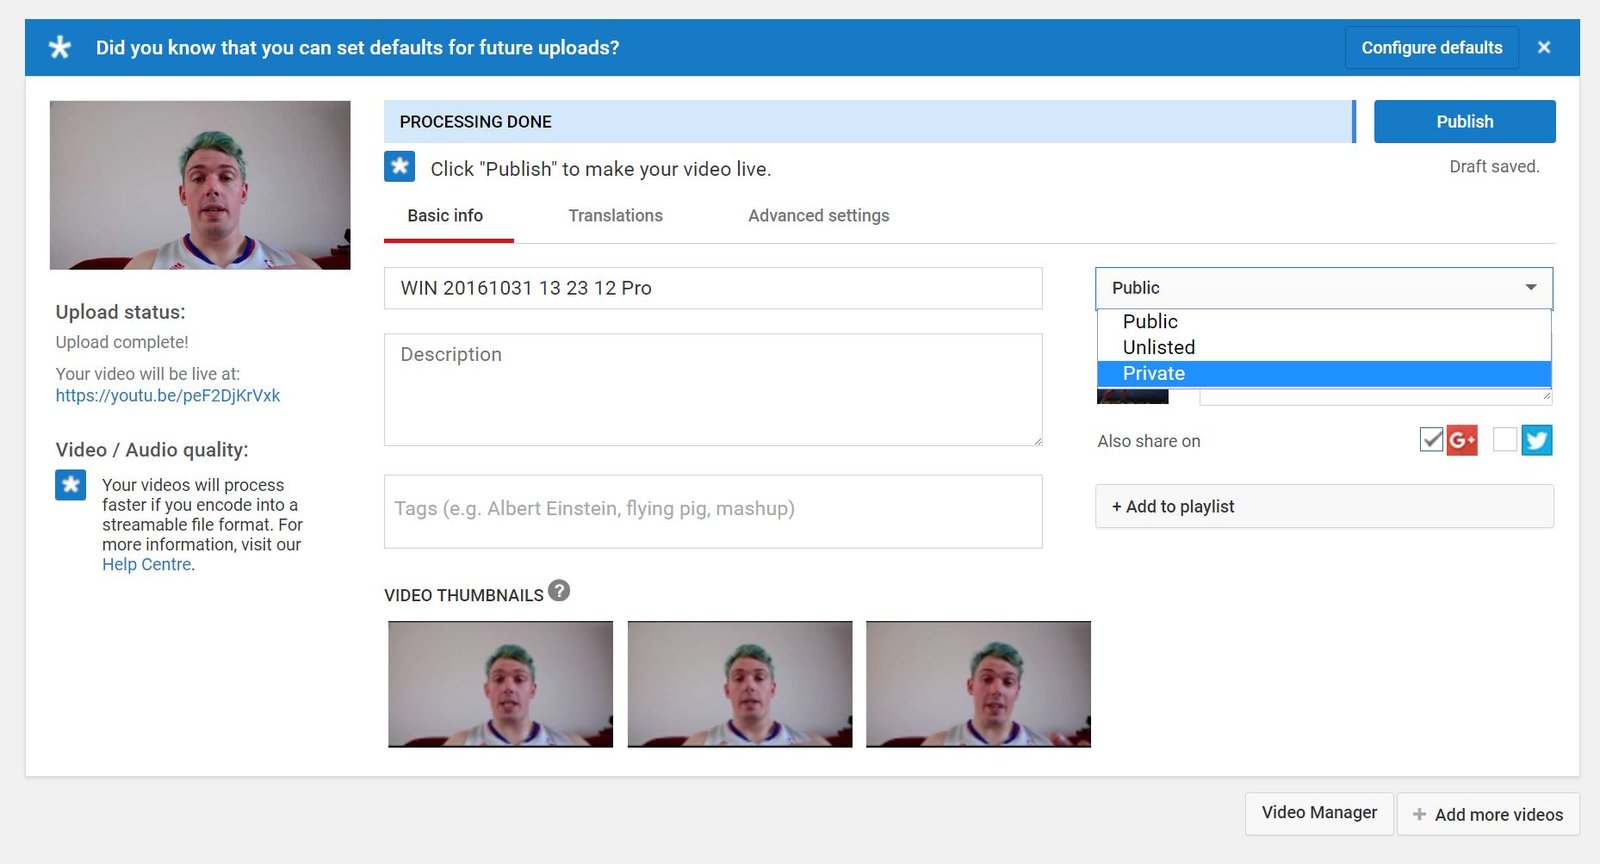The height and width of the screenshot is (864, 1600).
Task: Dismiss the defaults banner with the X
Action: click(x=1544, y=47)
